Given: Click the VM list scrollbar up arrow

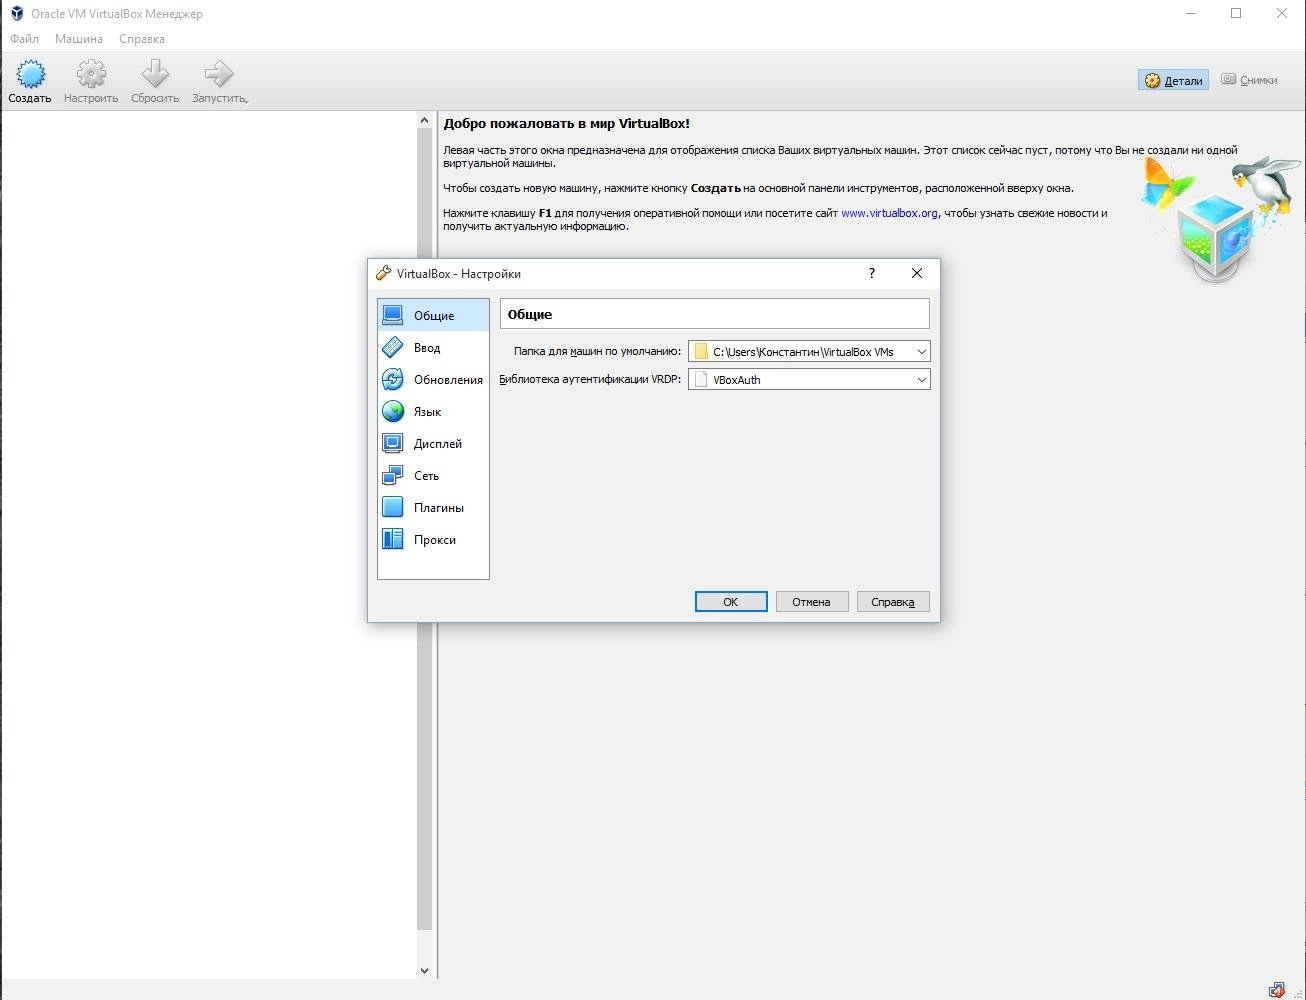Looking at the screenshot, I should (x=424, y=121).
